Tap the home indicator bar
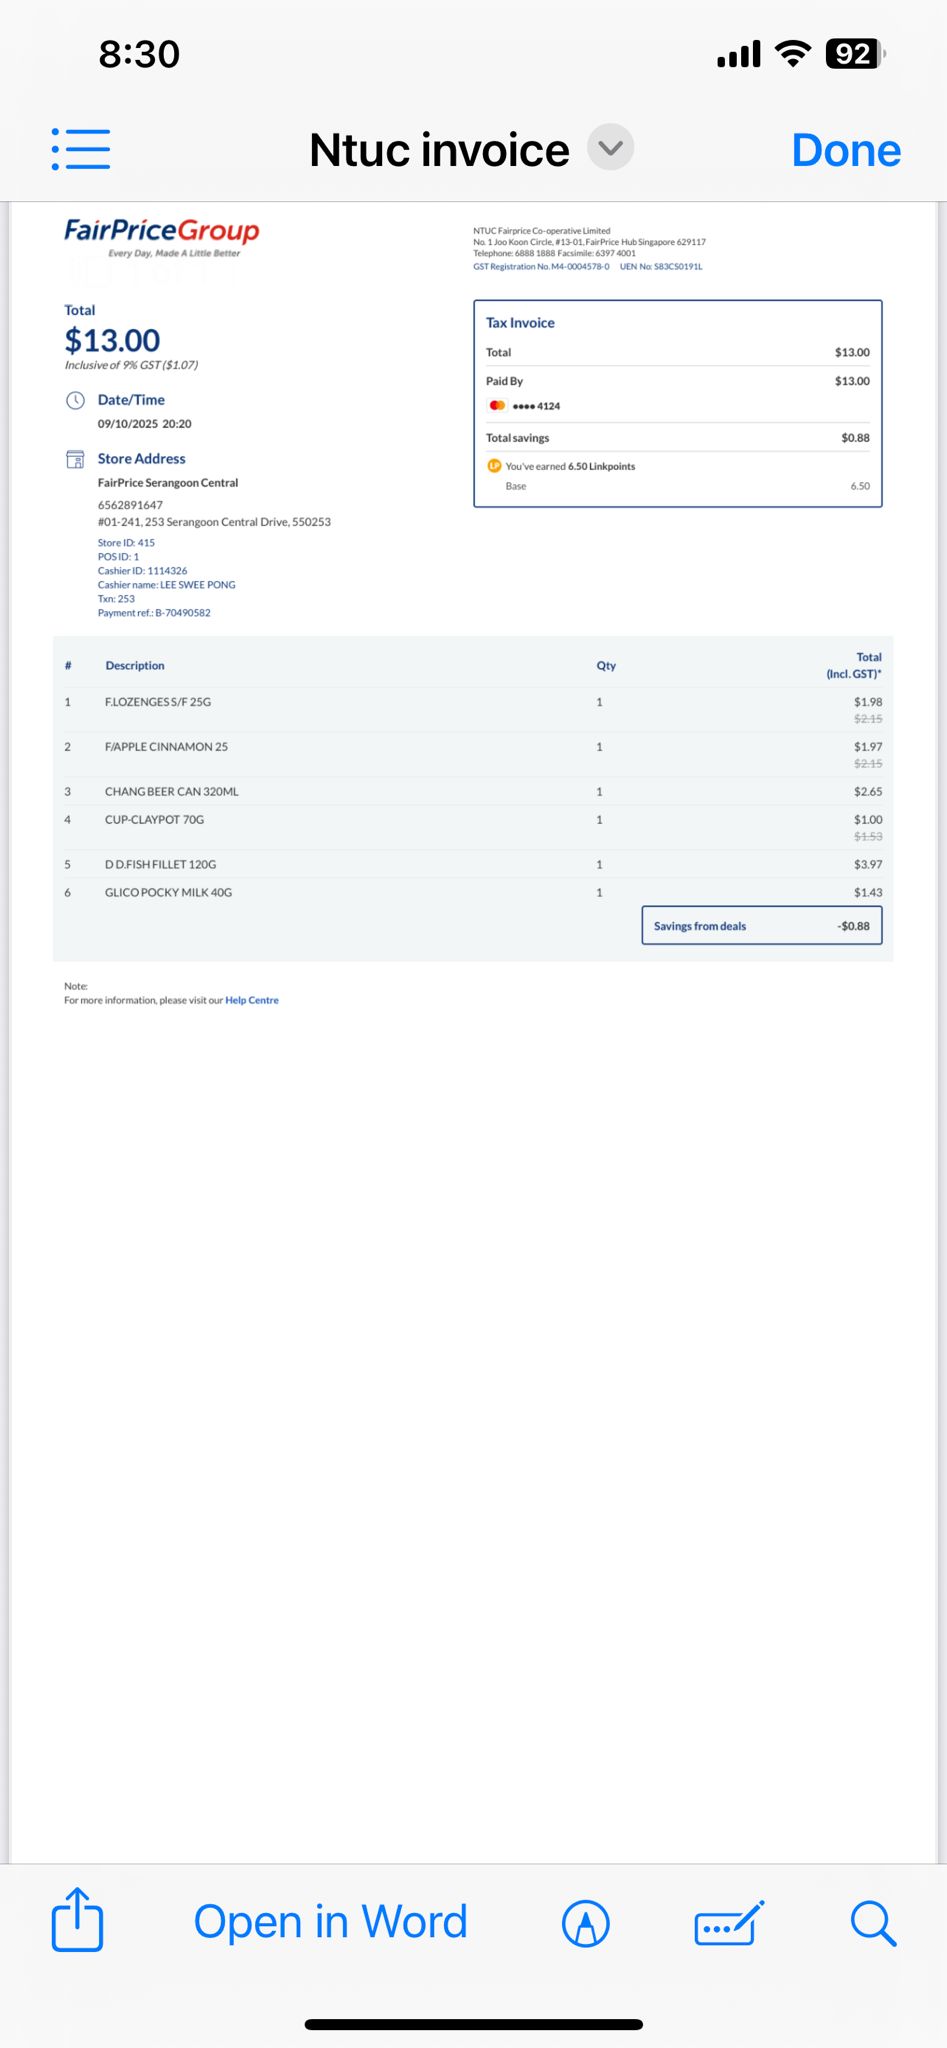The image size is (947, 2048). point(473,2024)
